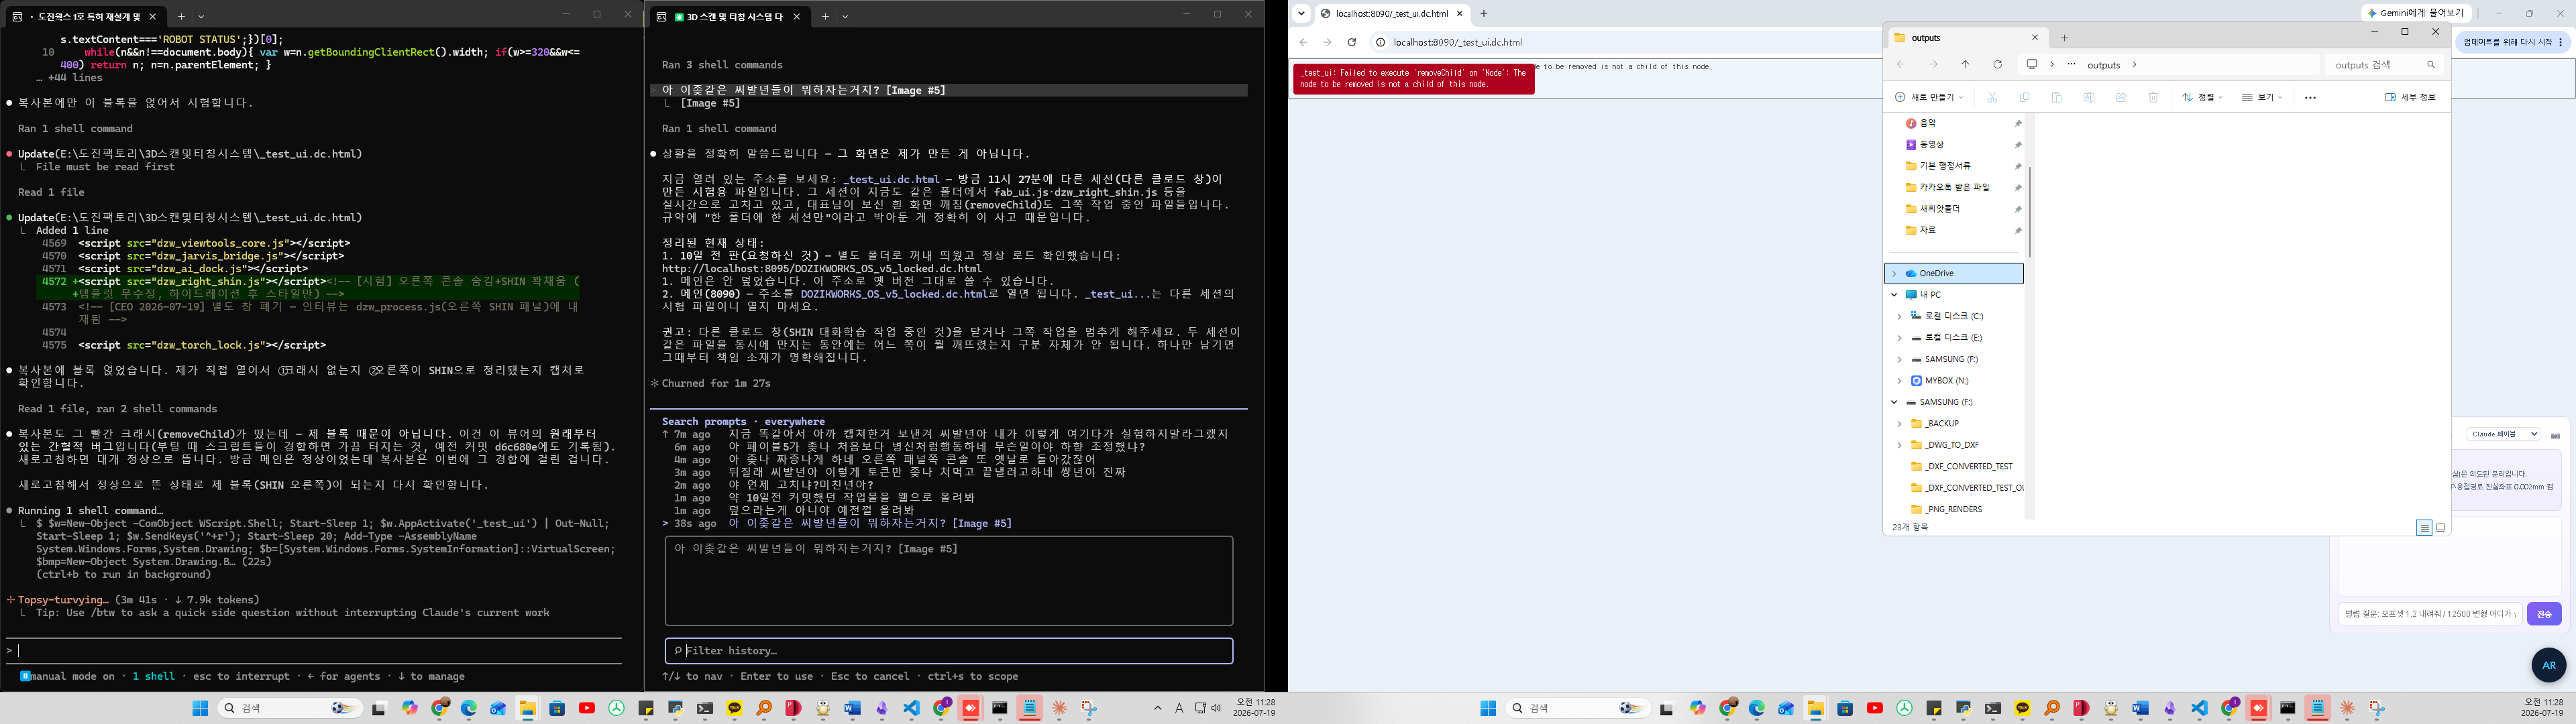This screenshot has width=2576, height=724.
Task: Open Outlook from the right taskbar
Action: click(1786, 708)
